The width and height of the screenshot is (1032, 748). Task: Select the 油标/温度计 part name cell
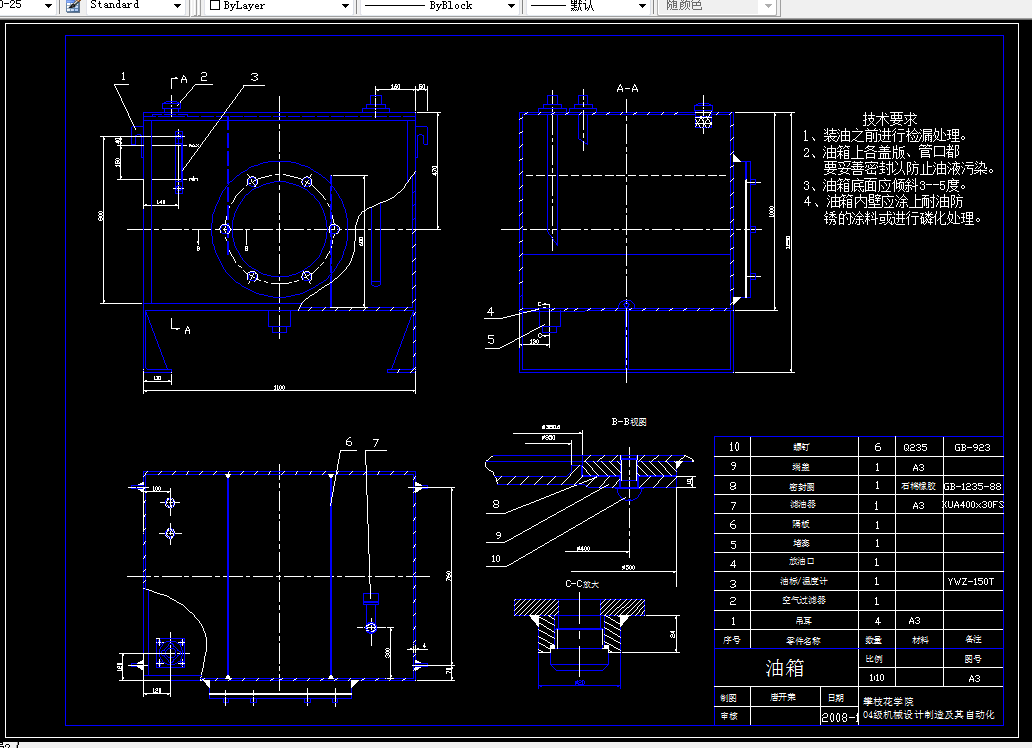point(804,581)
